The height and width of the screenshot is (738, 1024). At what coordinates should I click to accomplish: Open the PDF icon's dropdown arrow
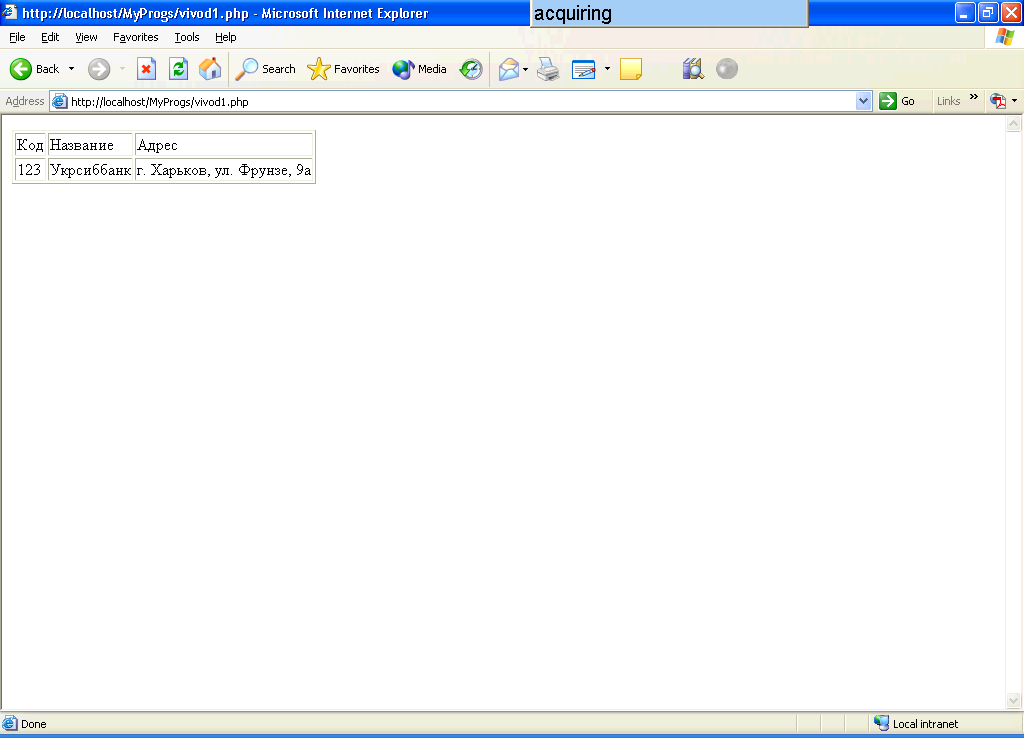point(1014,101)
